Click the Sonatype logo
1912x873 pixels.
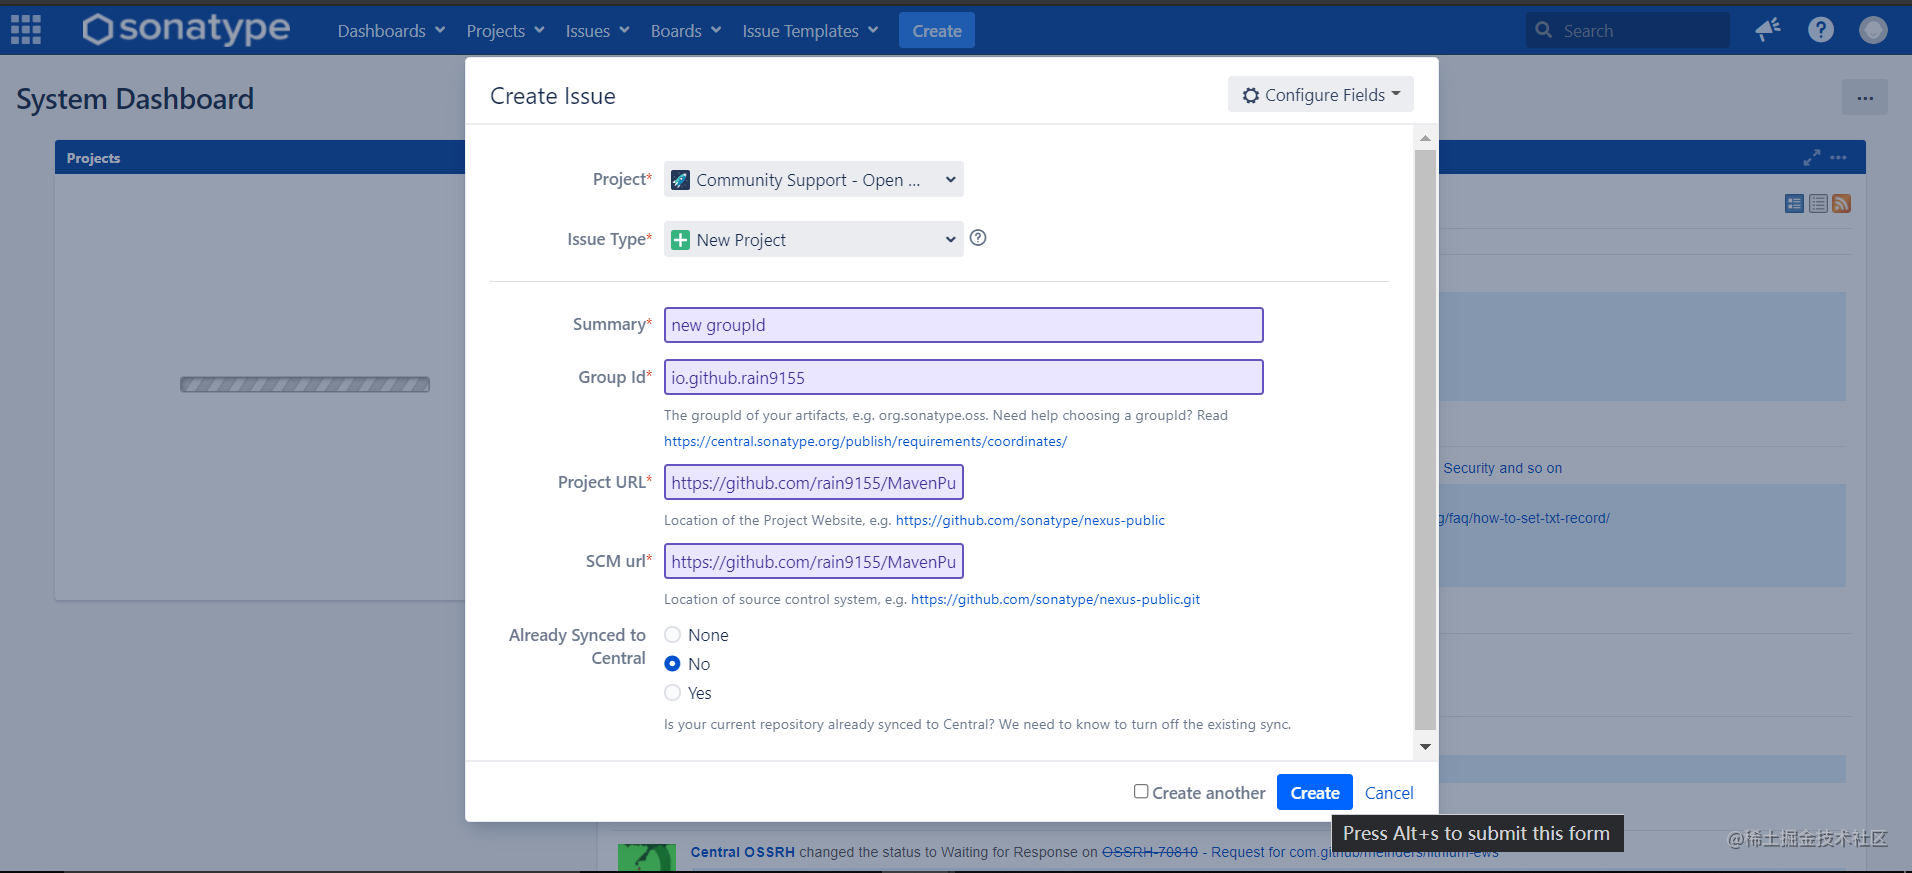click(186, 29)
